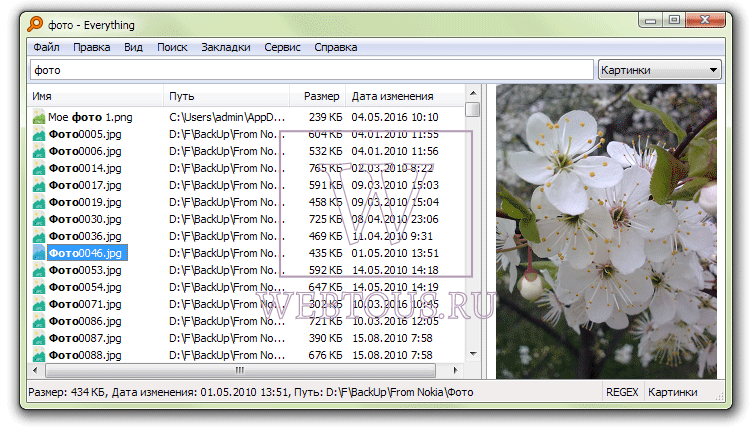Click the blossom preview image

click(x=606, y=231)
